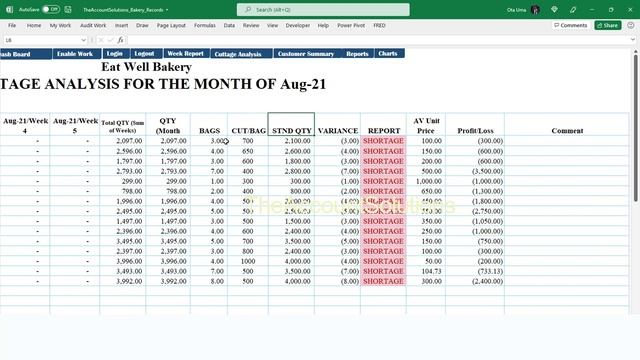Select the Profit/Loss column header
This screenshot has width=640, height=360.
tap(475, 124)
